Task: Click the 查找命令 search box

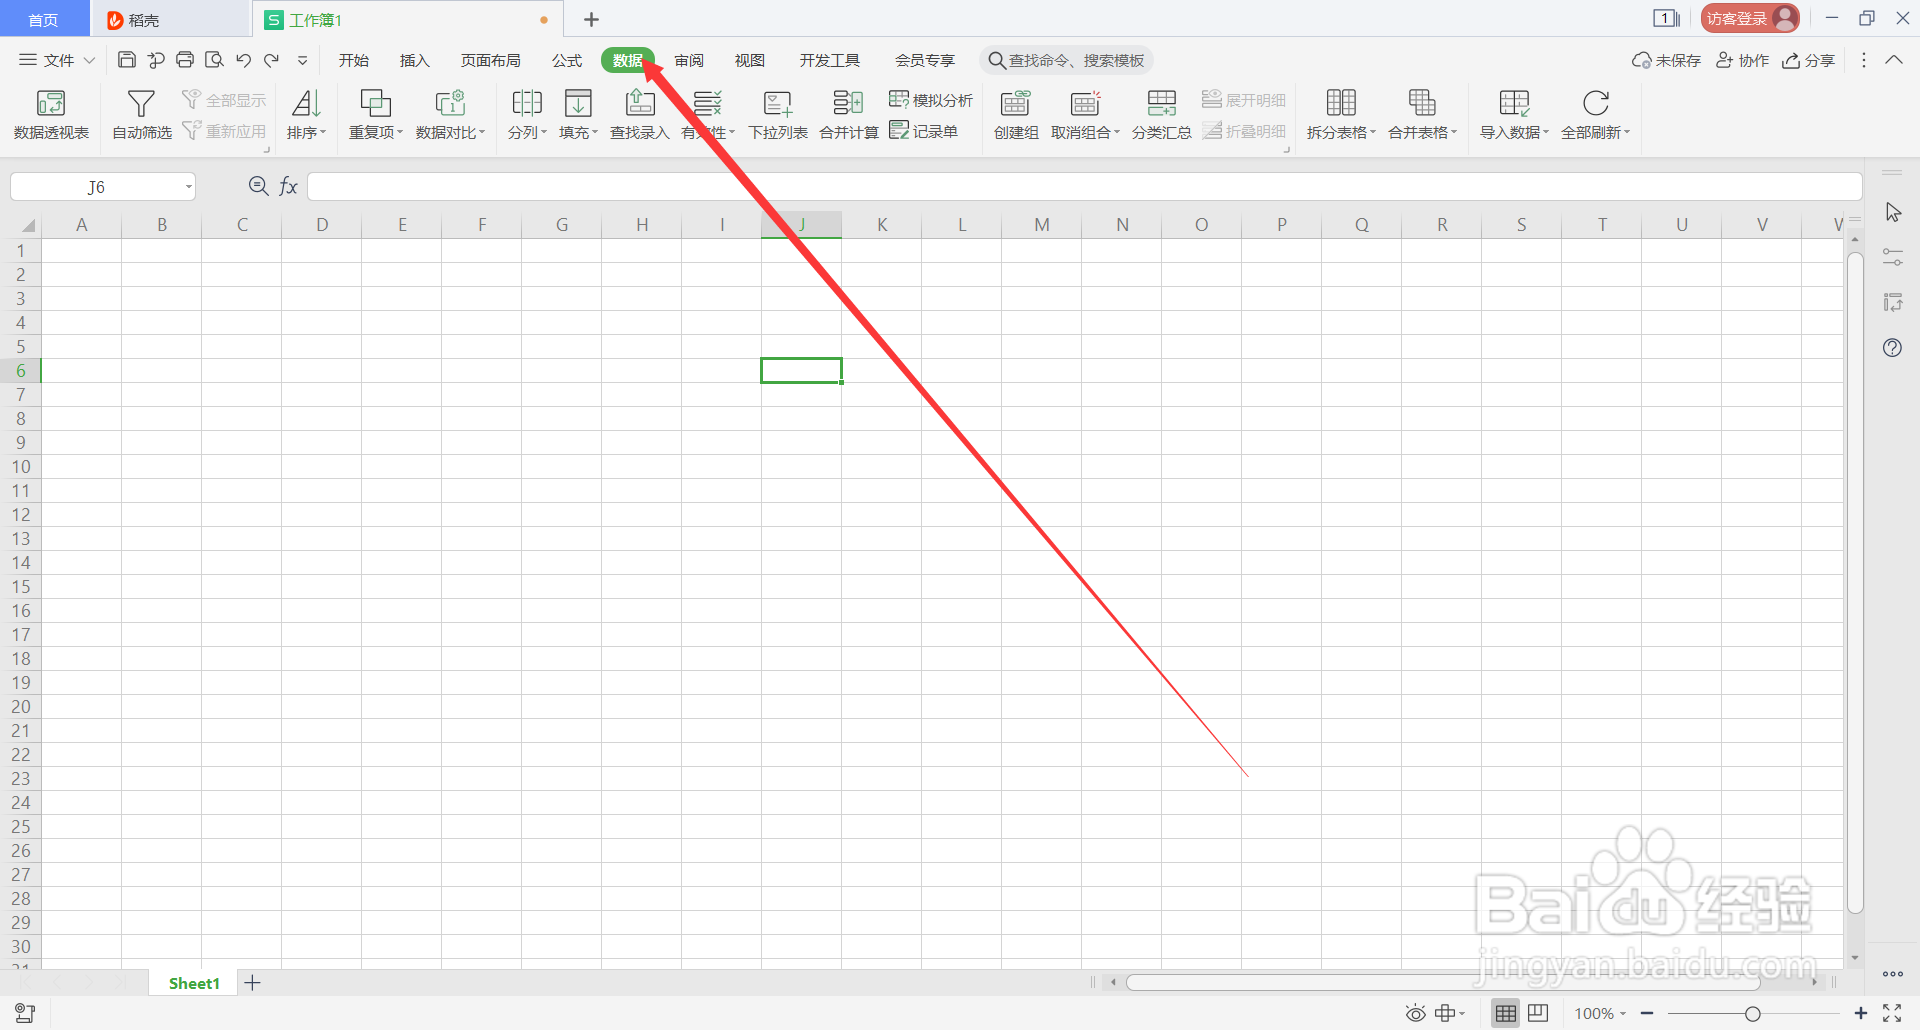Action: coord(1066,60)
